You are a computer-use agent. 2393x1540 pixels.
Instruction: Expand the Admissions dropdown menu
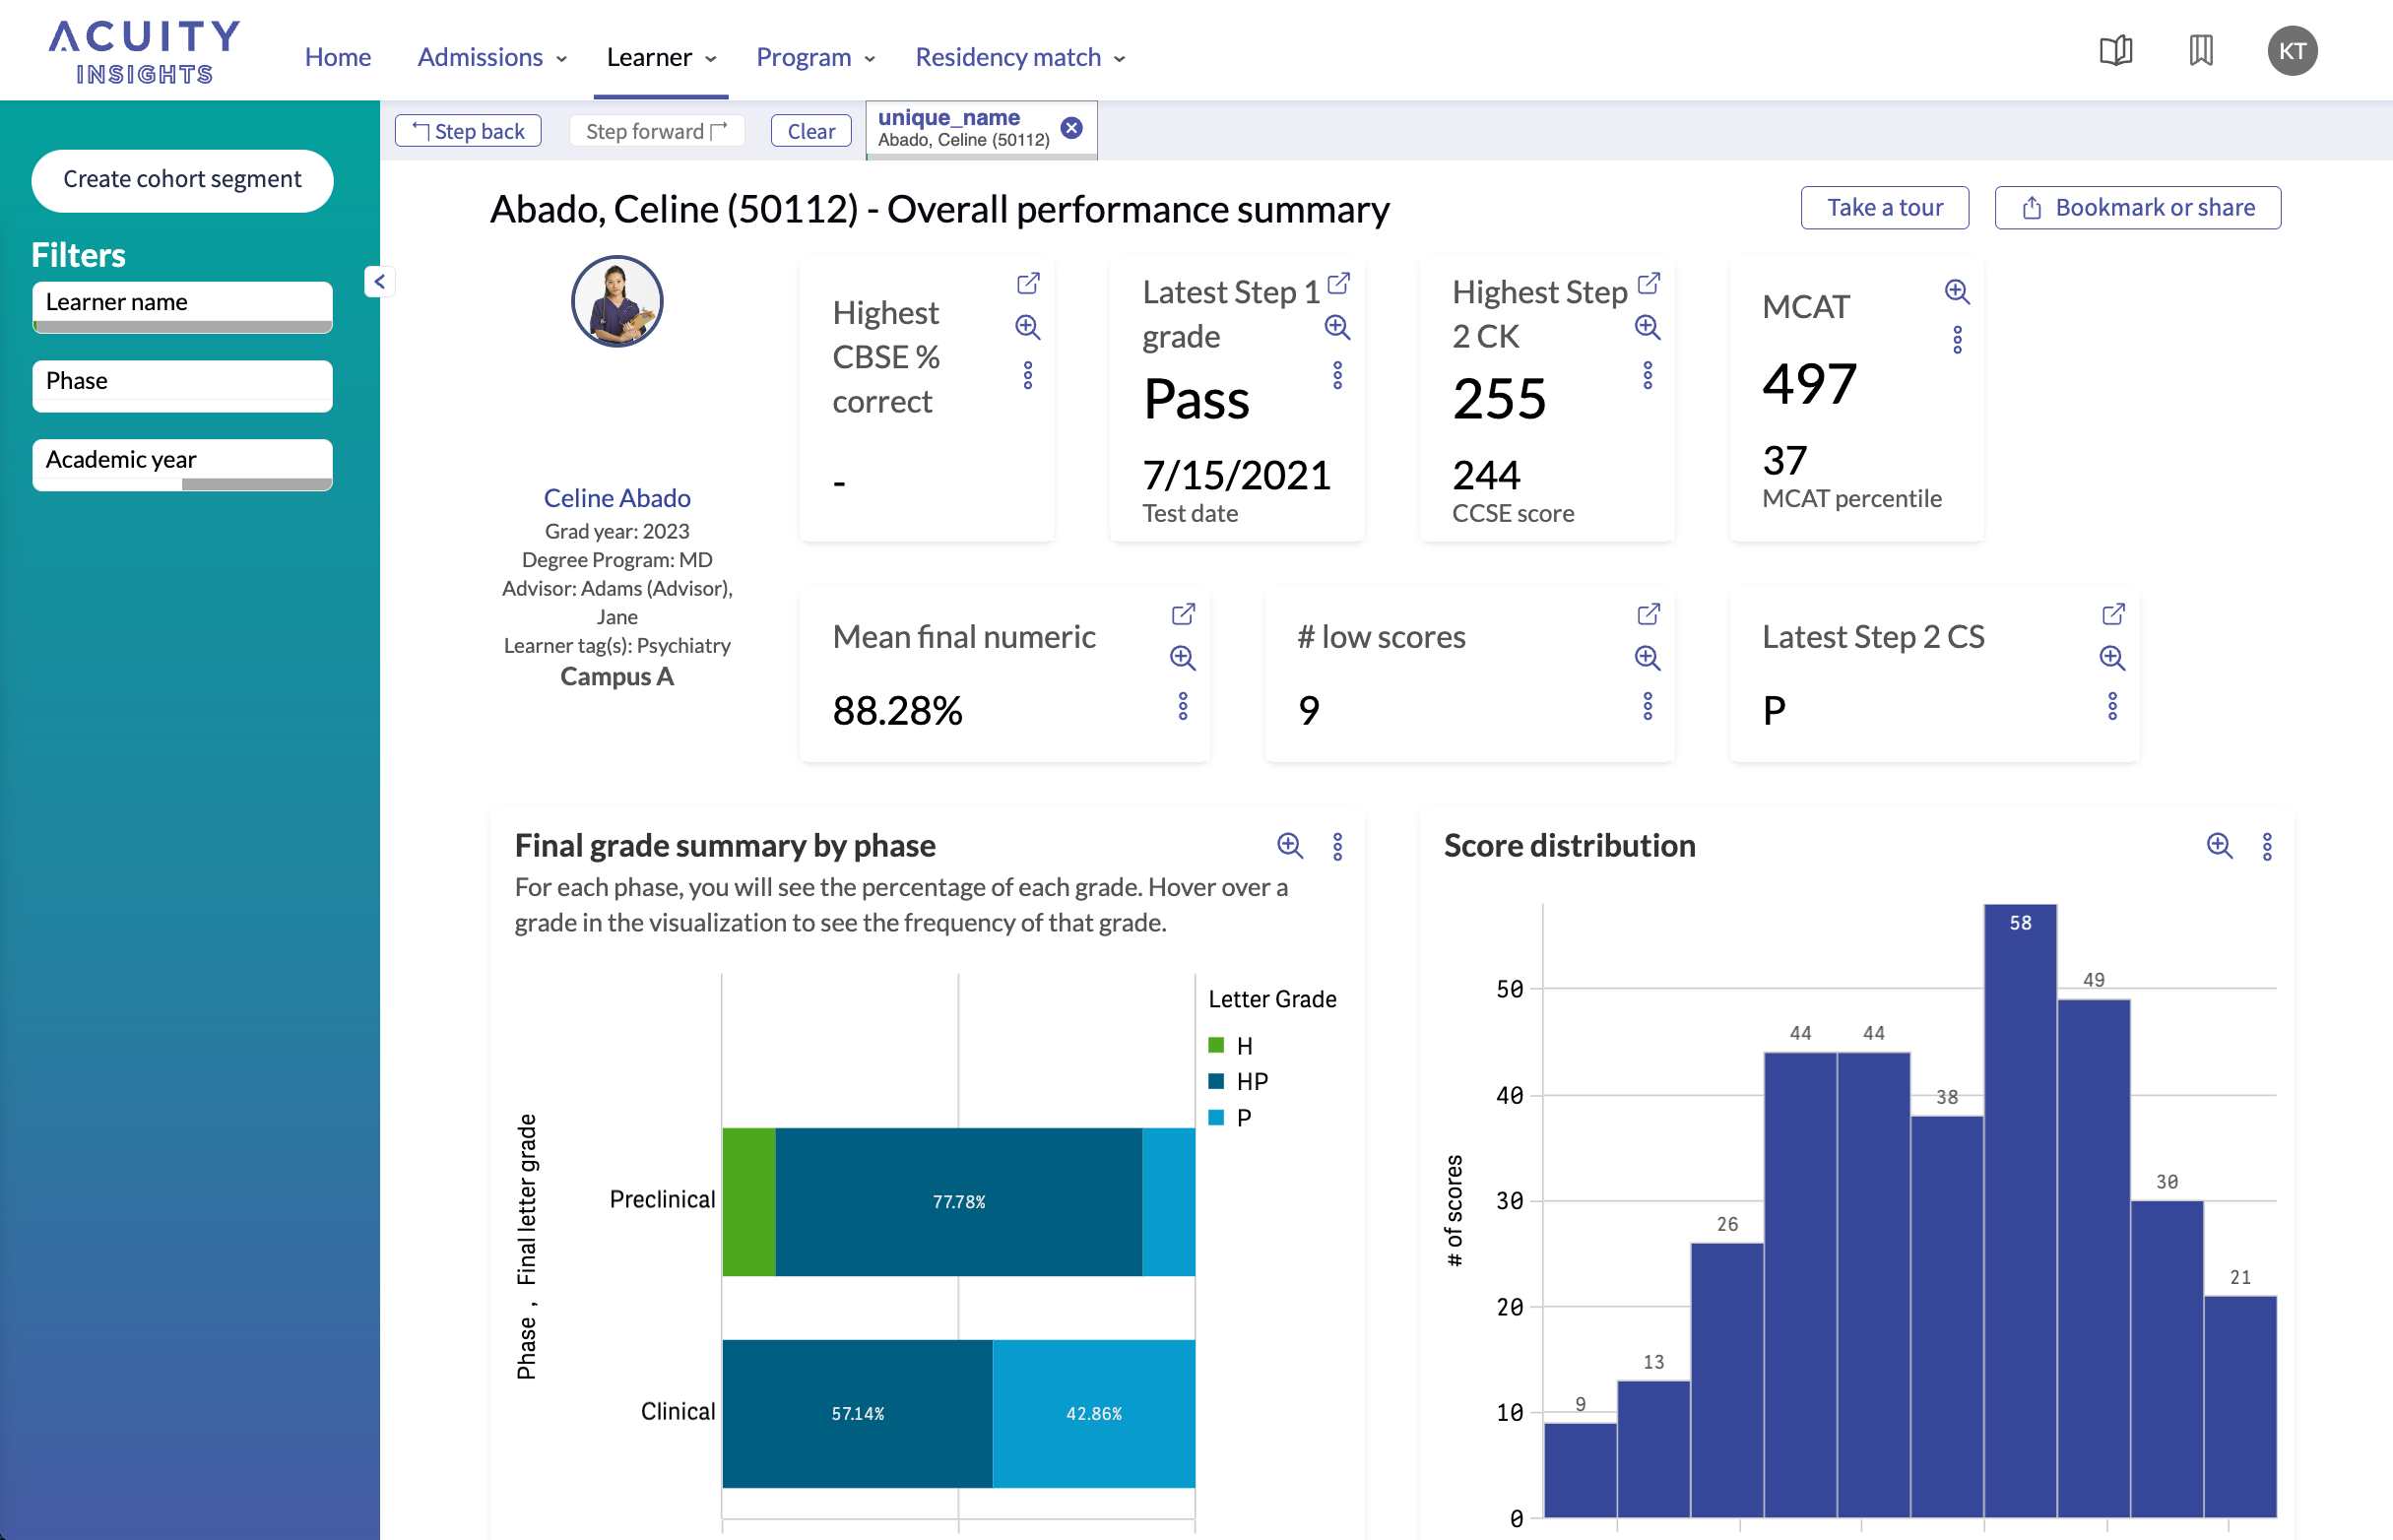pyautogui.click(x=491, y=57)
